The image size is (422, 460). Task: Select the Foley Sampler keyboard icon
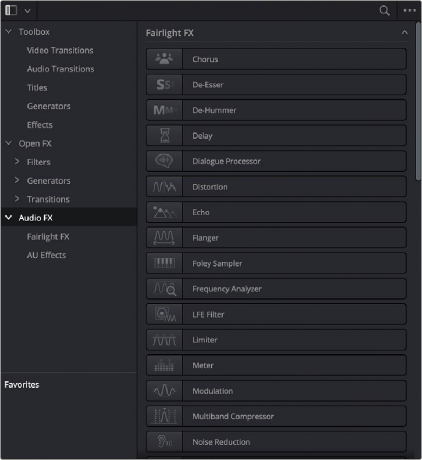pyautogui.click(x=164, y=263)
